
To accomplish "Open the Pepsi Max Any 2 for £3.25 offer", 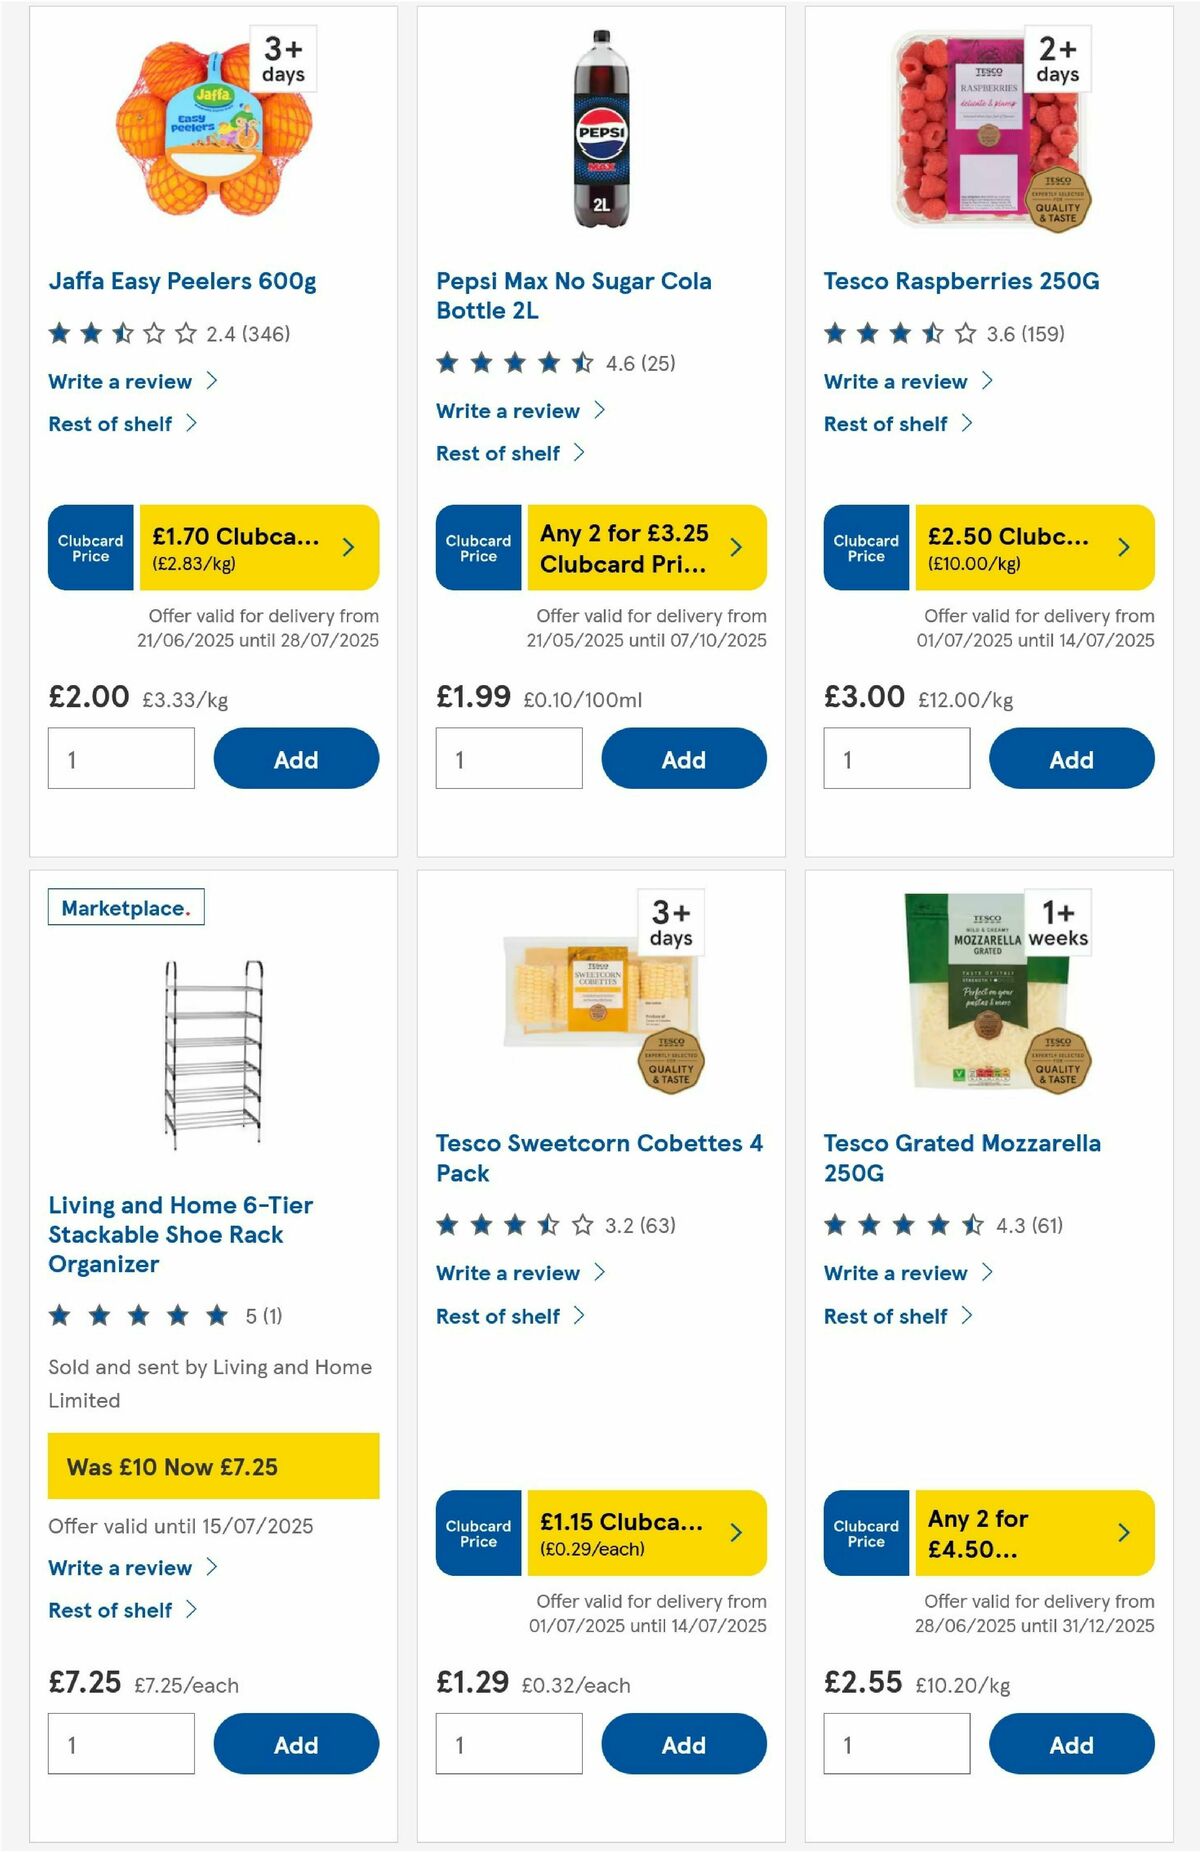I will coord(645,547).
